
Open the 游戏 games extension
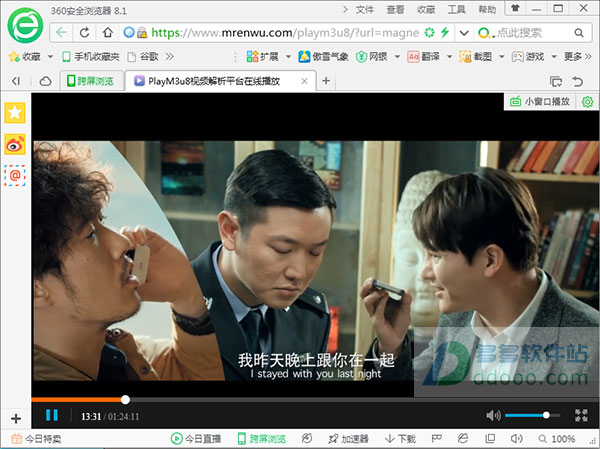[x=528, y=57]
